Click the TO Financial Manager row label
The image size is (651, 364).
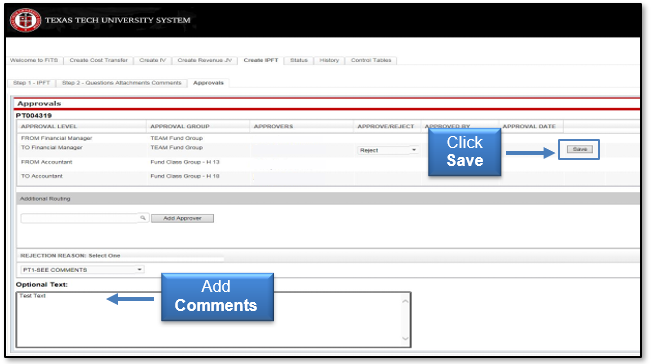tap(51, 147)
